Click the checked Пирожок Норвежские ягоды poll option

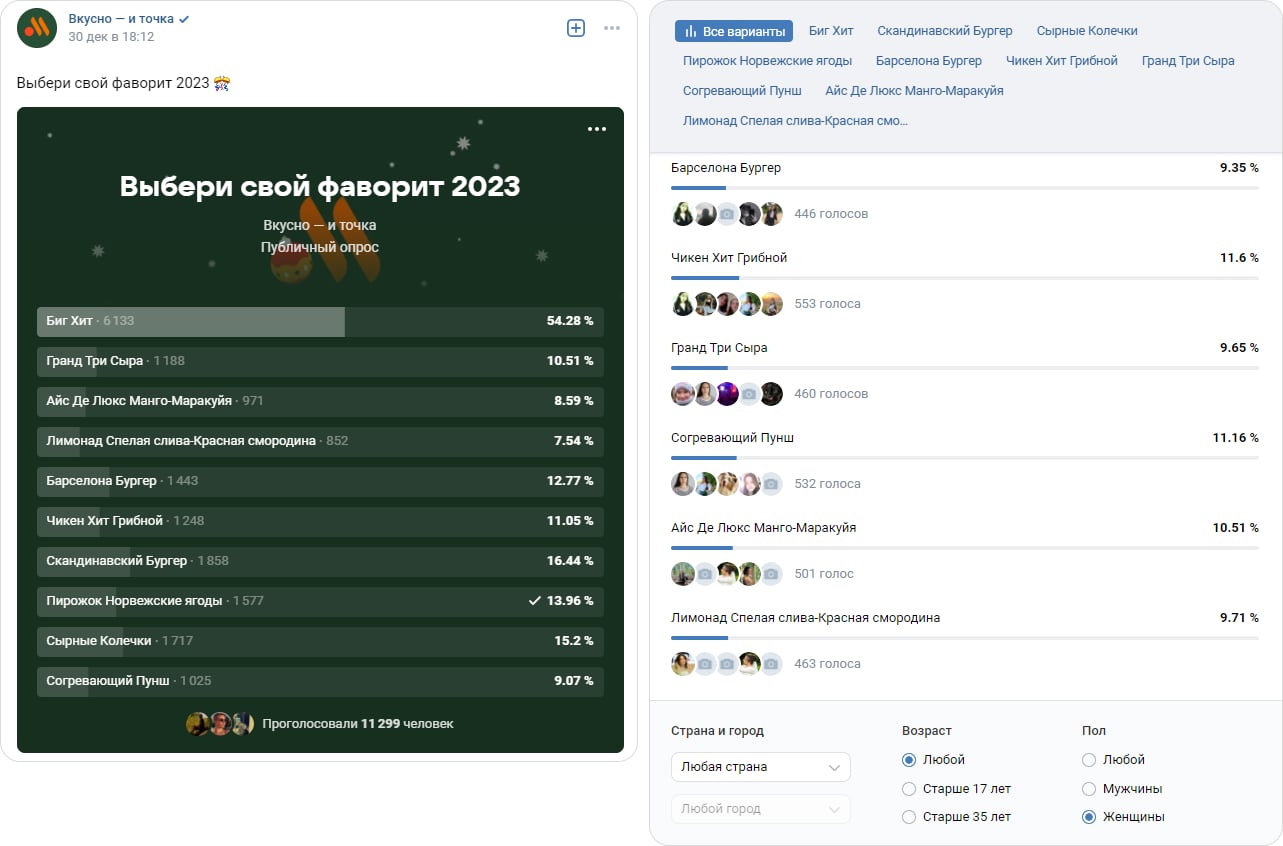tap(320, 601)
